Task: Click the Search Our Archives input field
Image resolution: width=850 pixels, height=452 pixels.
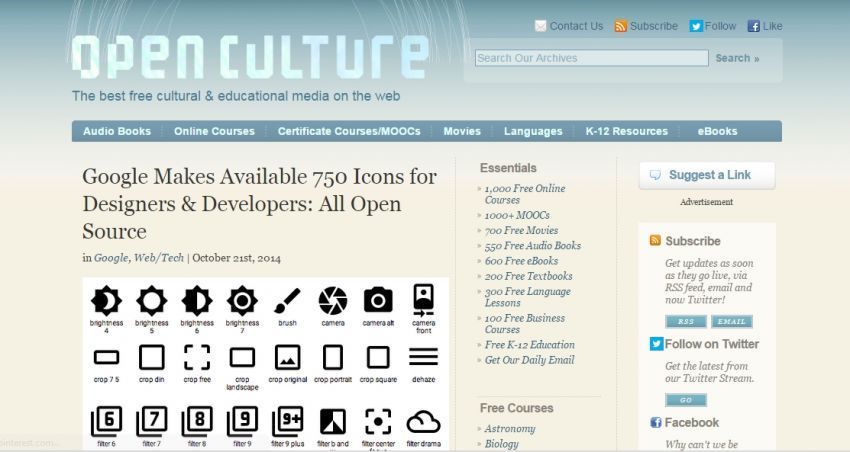Action: coord(591,58)
